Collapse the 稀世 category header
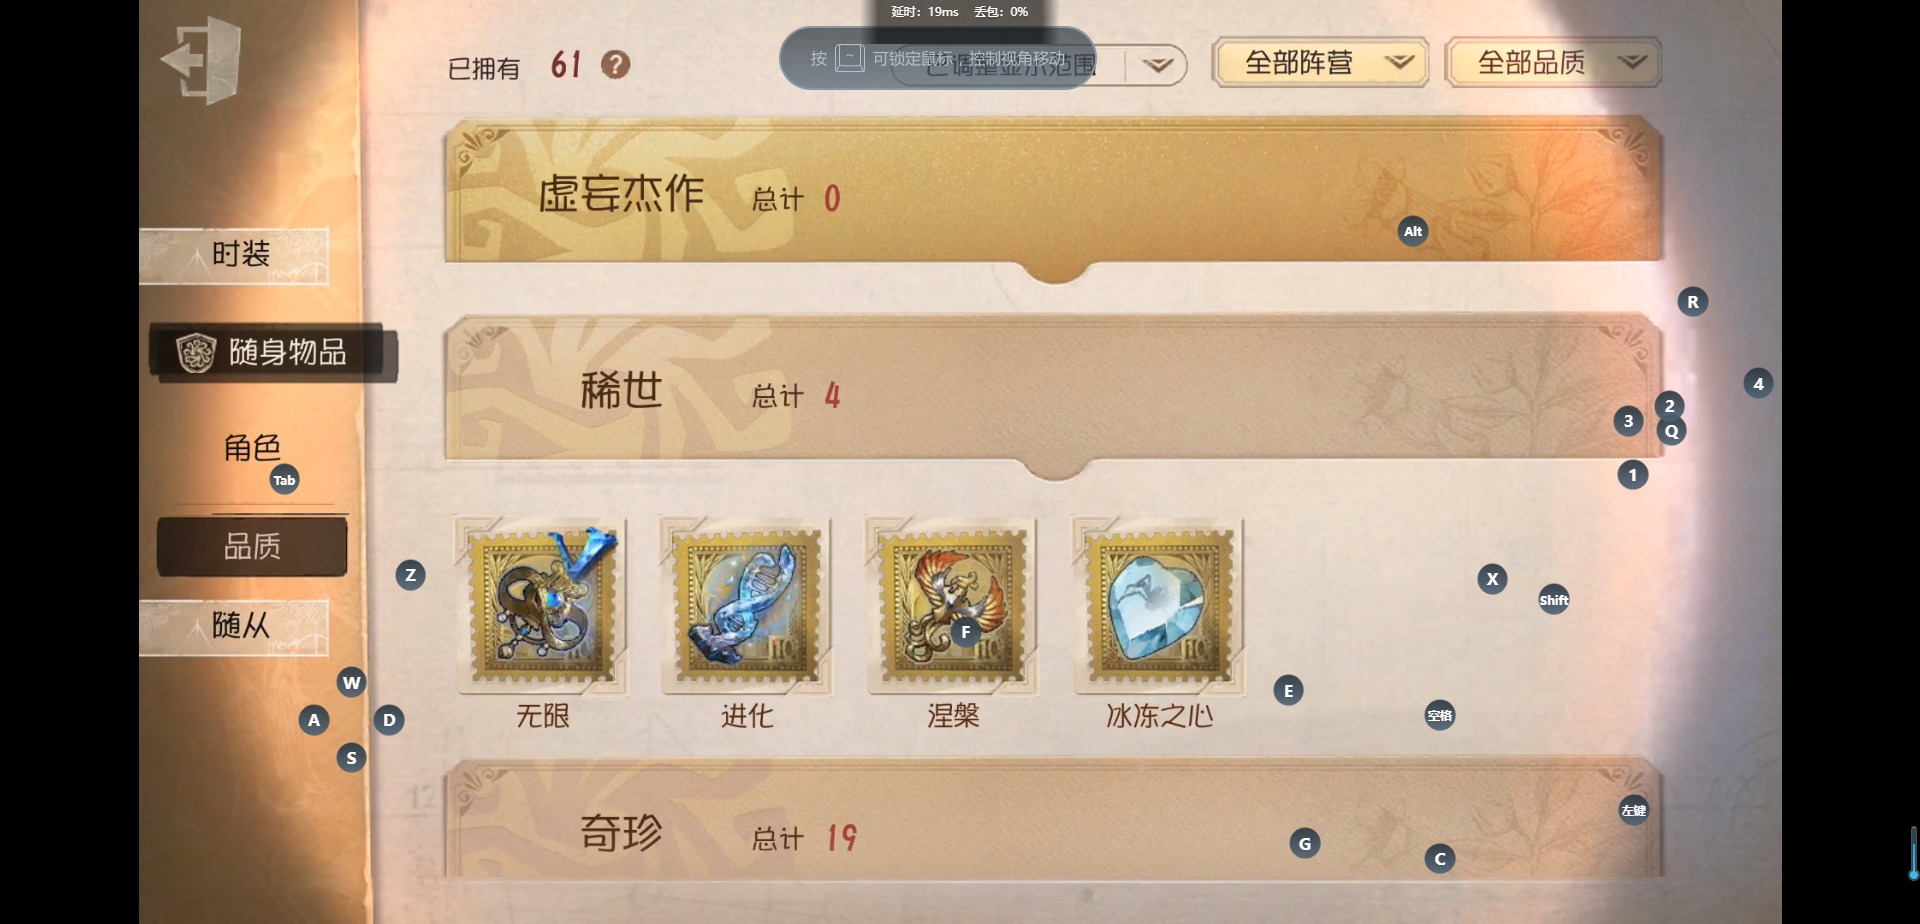 point(1054,392)
